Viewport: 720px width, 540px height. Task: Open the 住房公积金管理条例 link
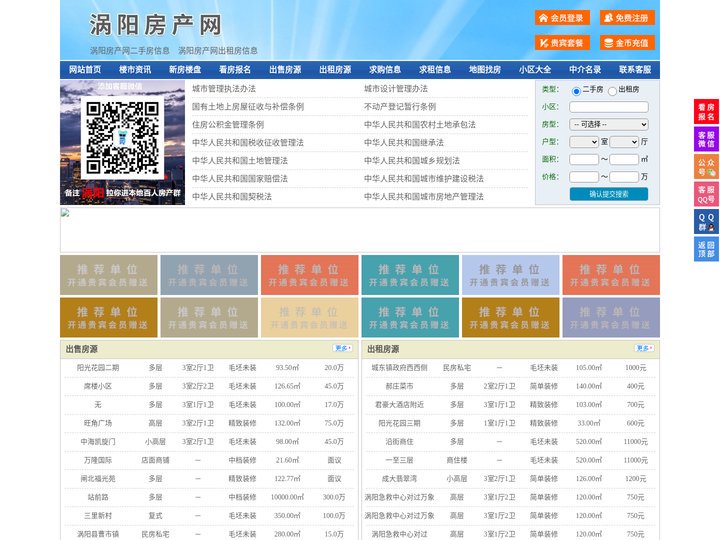pos(228,124)
